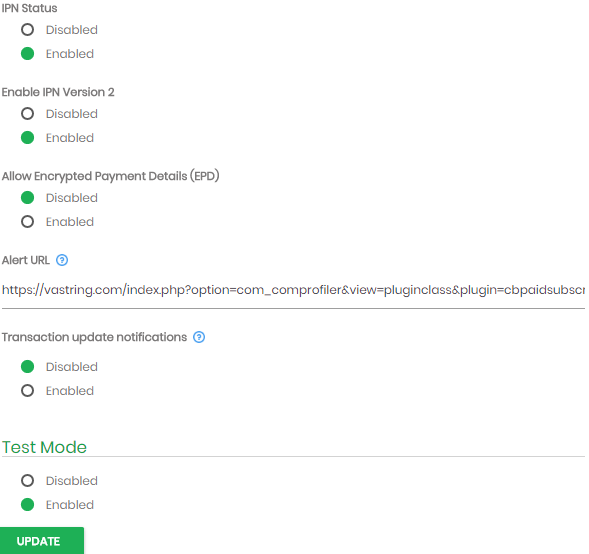Select Enabled for IPN Status
Viewport: 589px width, 554px height.
point(27,54)
